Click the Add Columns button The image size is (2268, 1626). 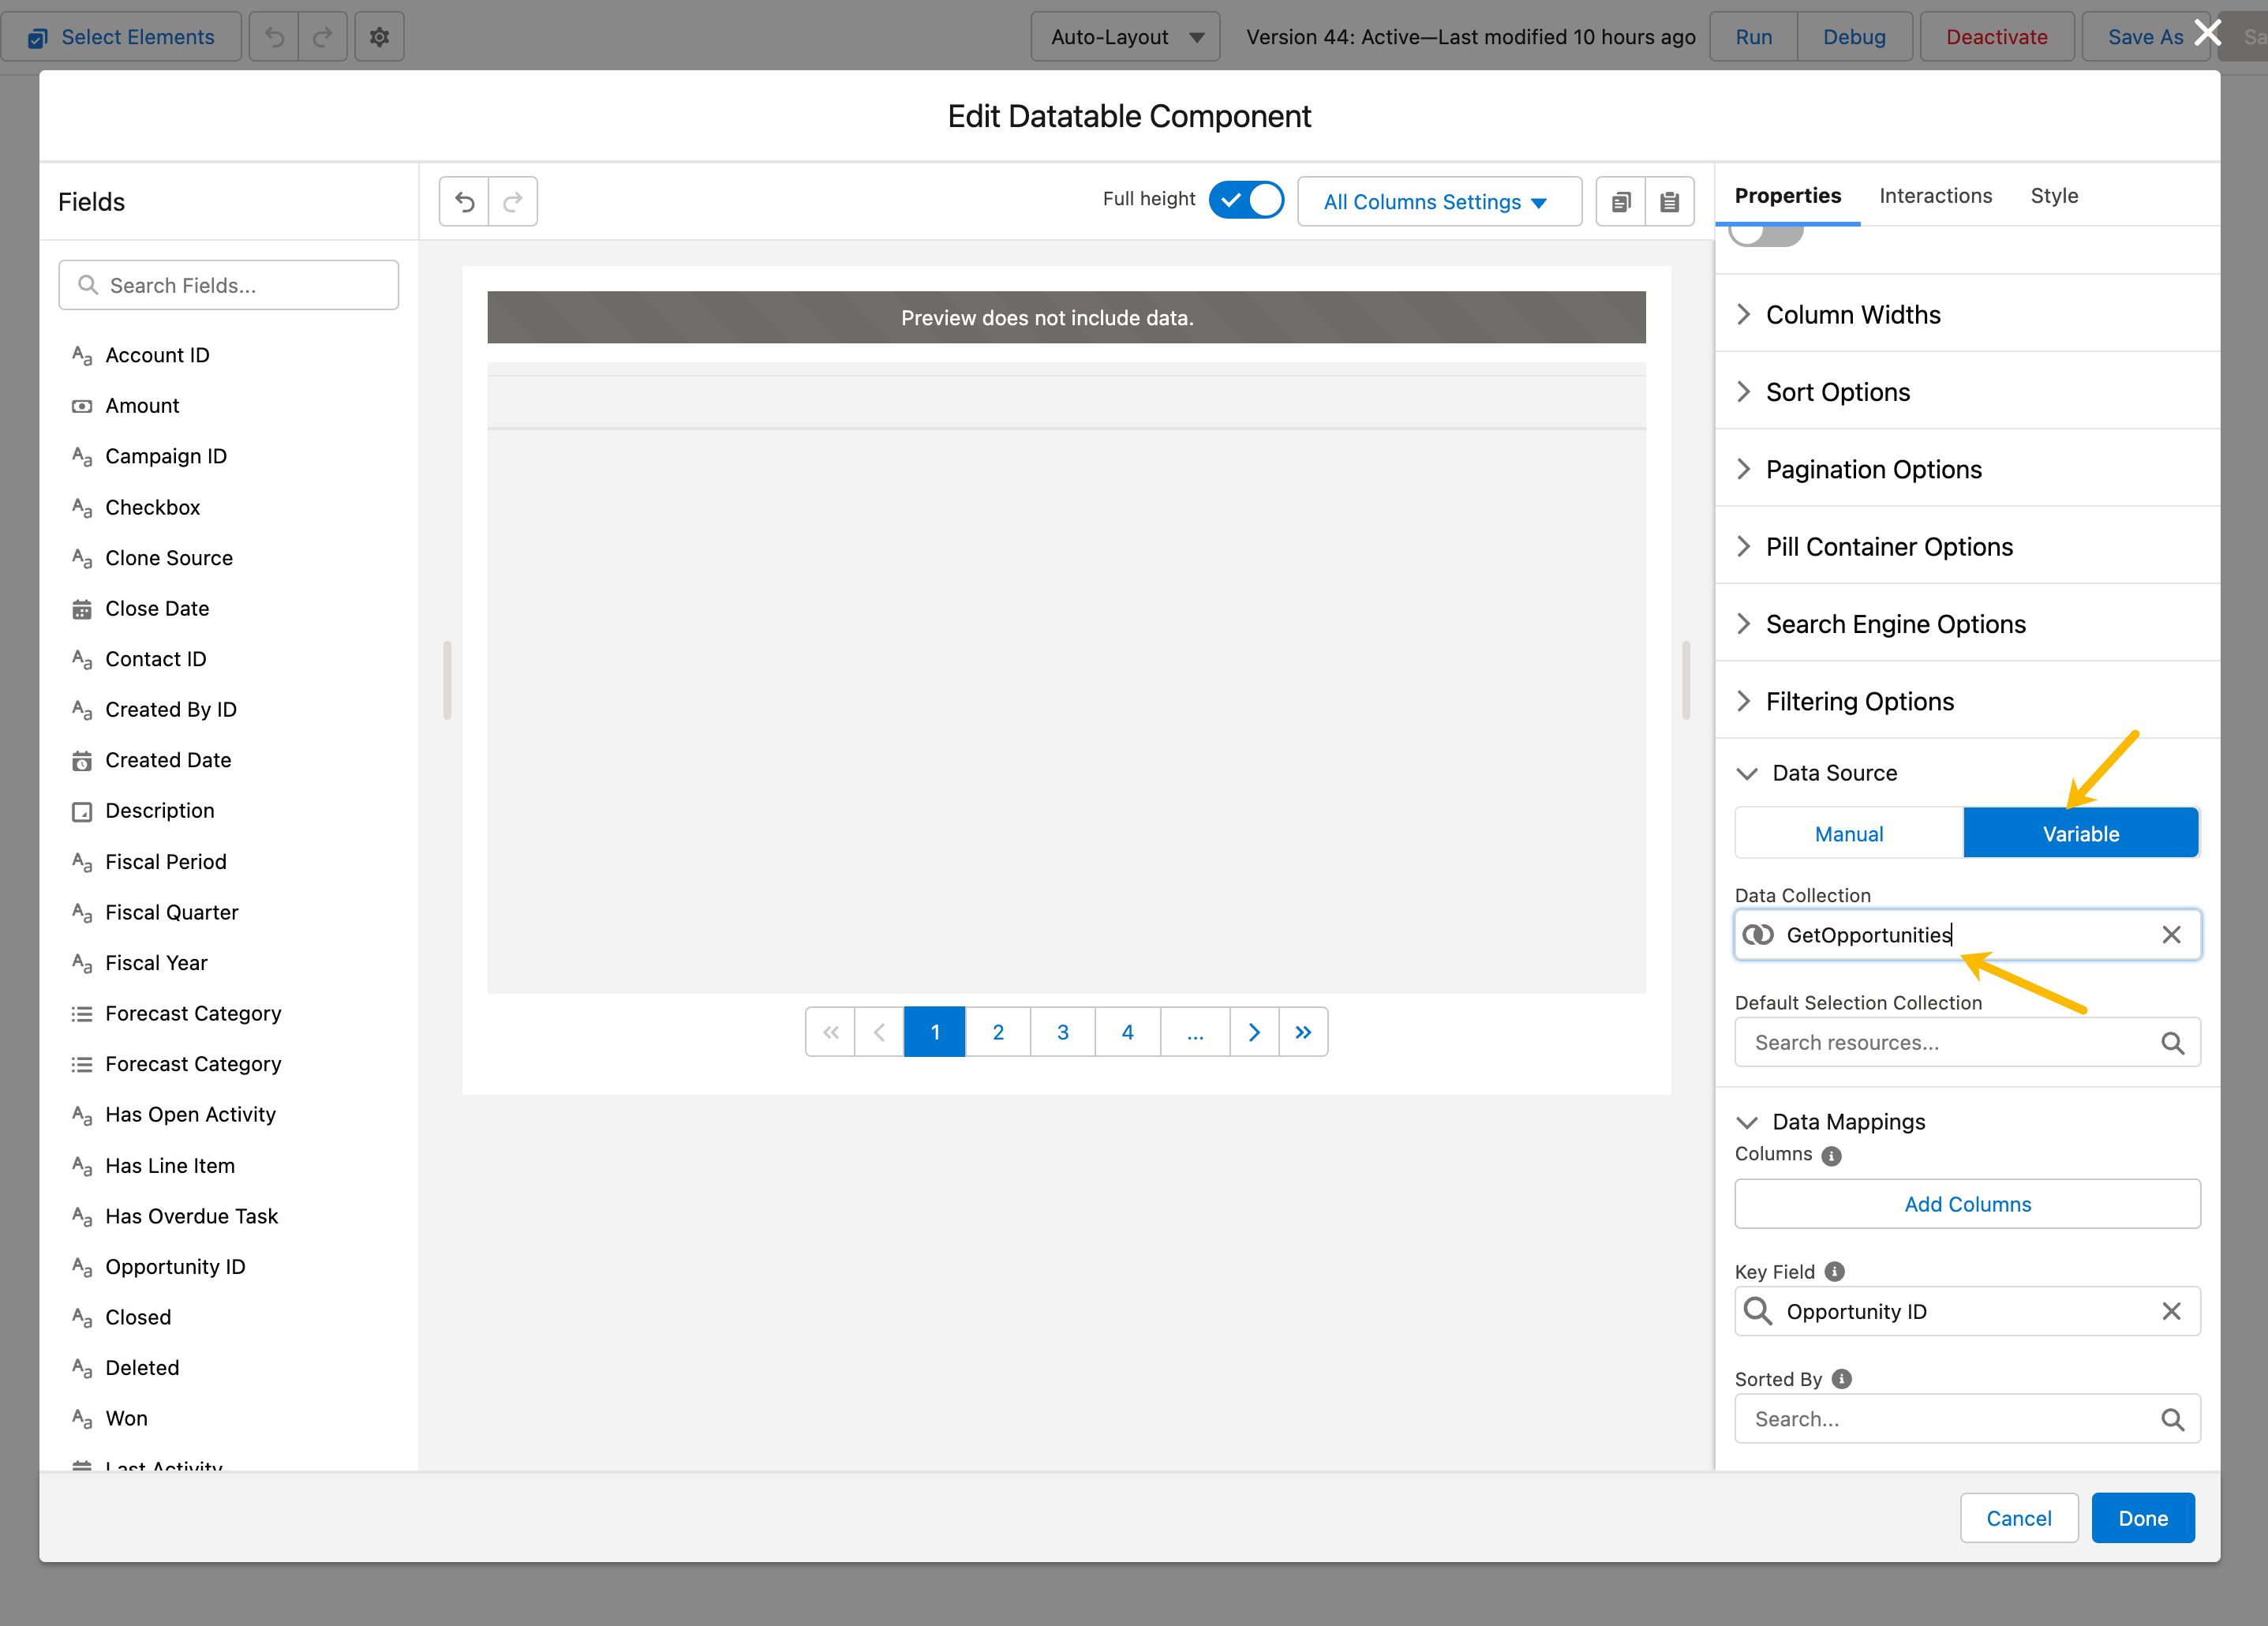[x=1967, y=1204]
